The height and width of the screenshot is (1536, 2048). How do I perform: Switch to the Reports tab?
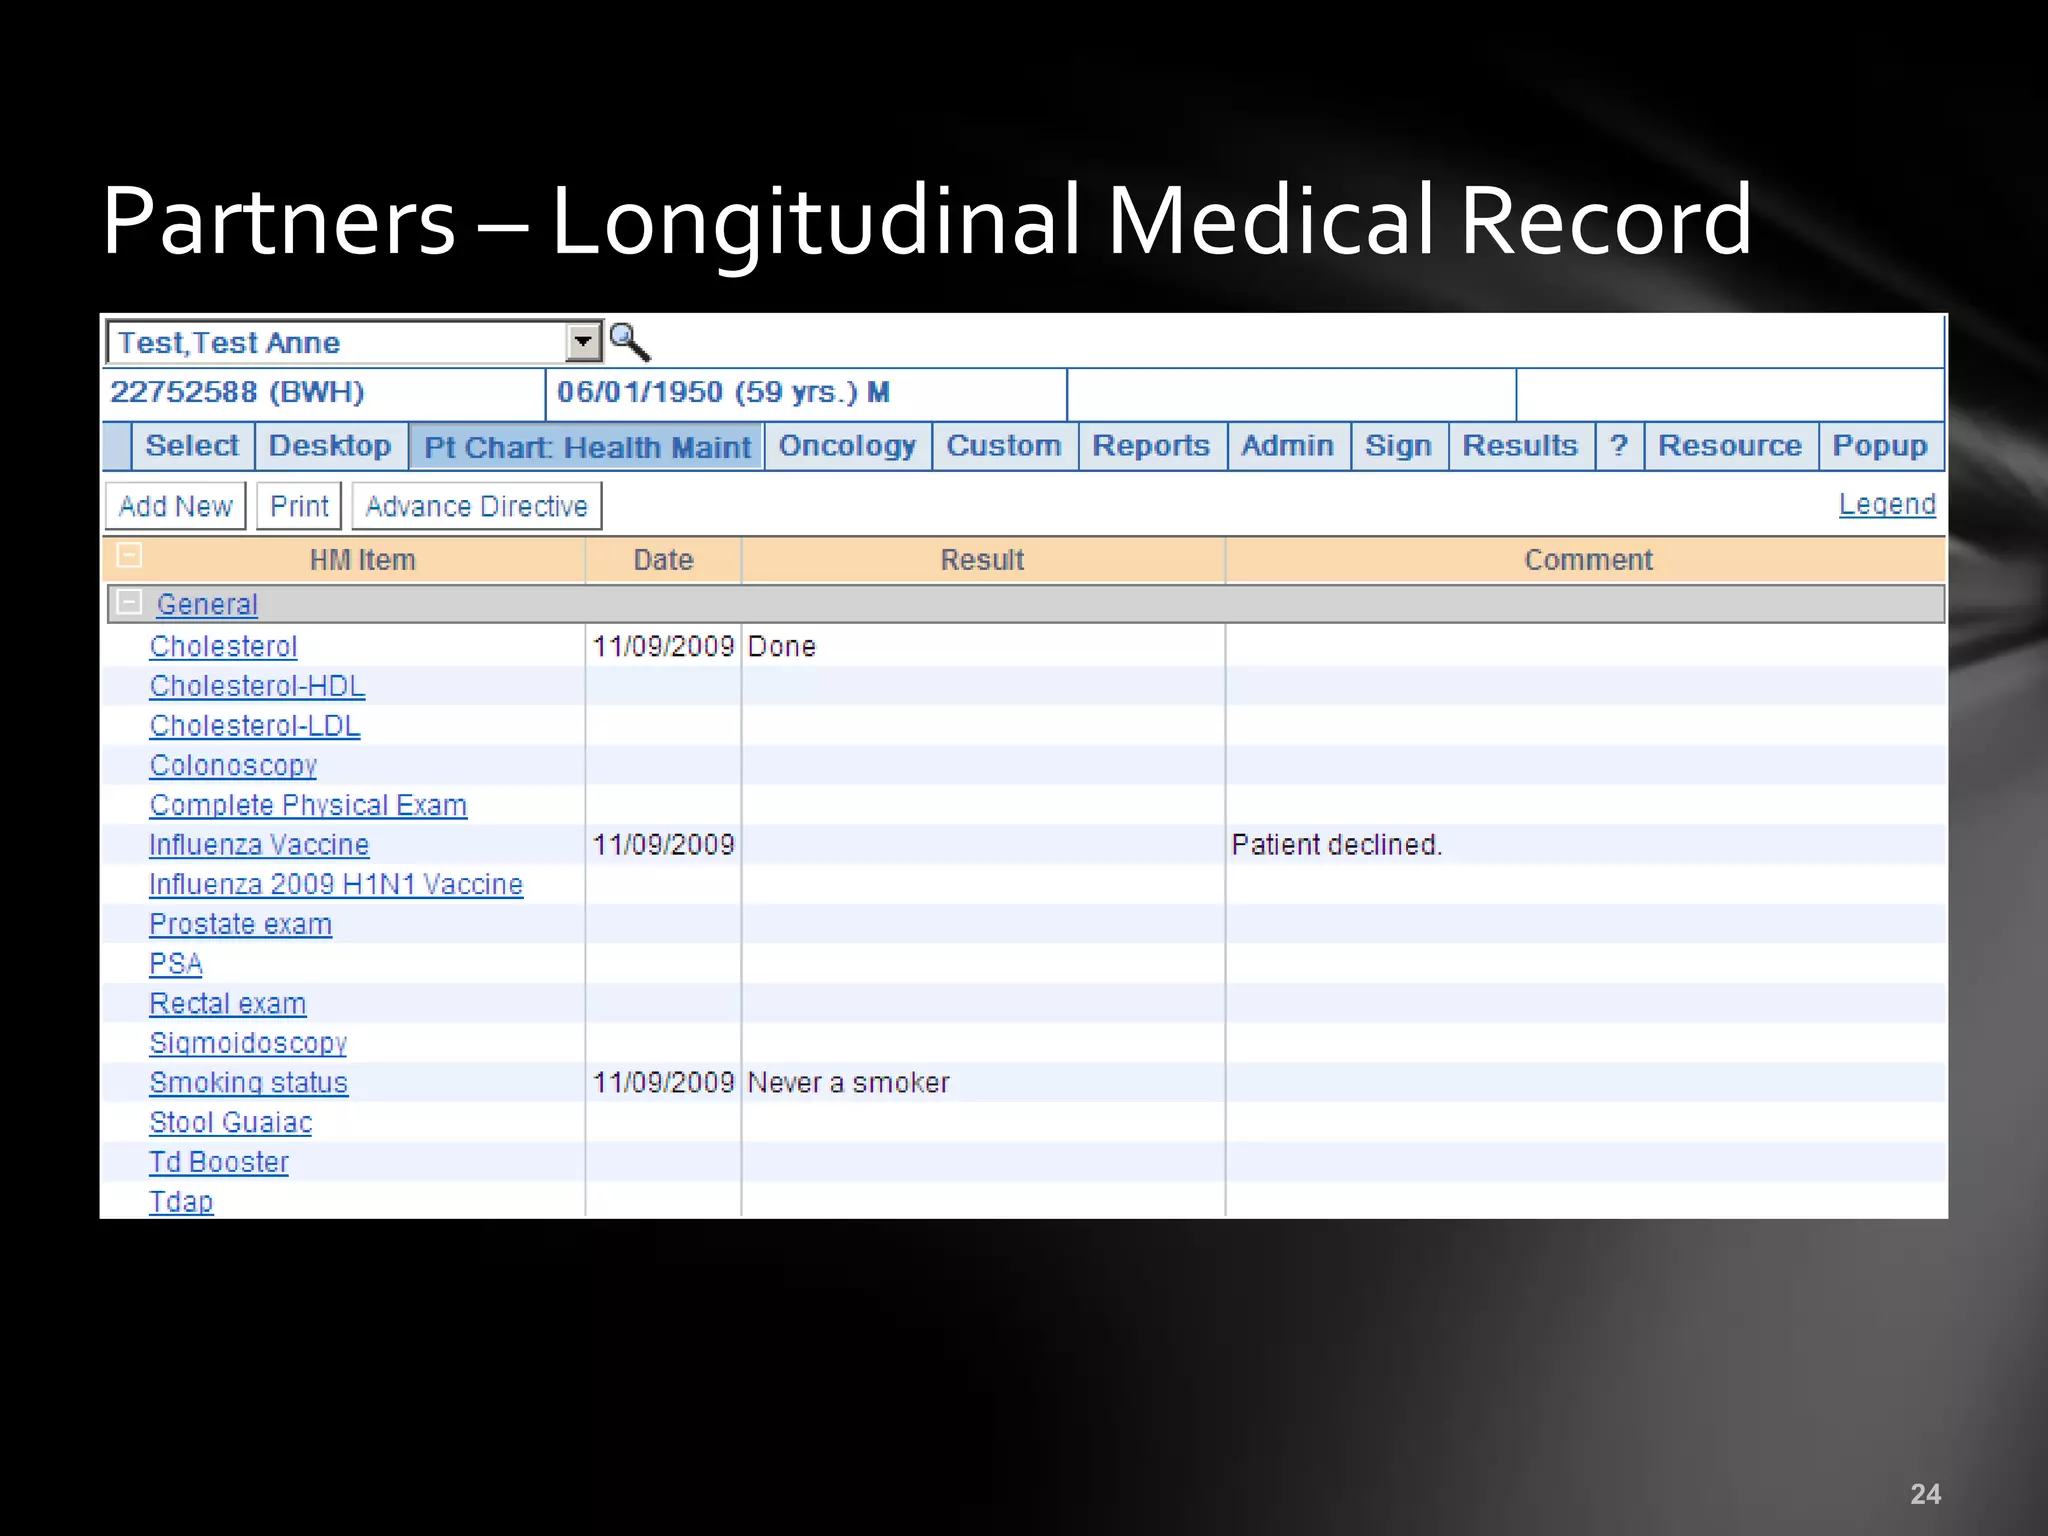point(1151,446)
